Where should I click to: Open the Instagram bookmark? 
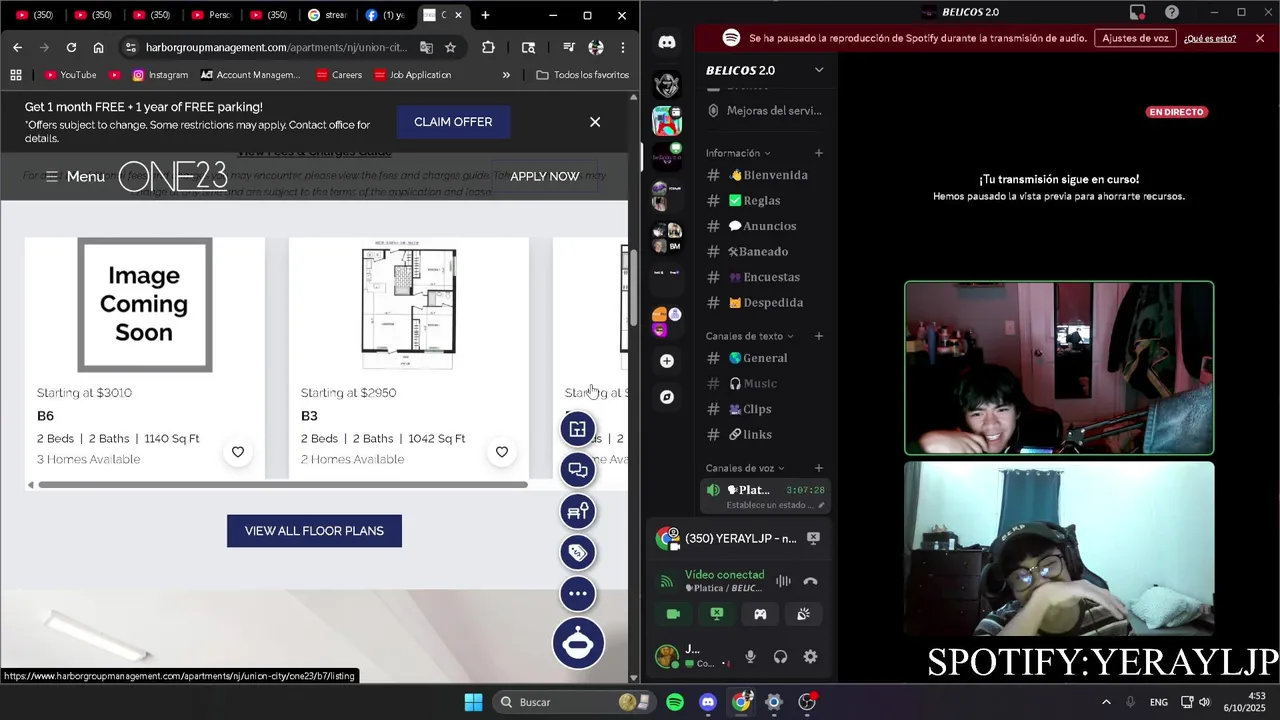pyautogui.click(x=160, y=75)
